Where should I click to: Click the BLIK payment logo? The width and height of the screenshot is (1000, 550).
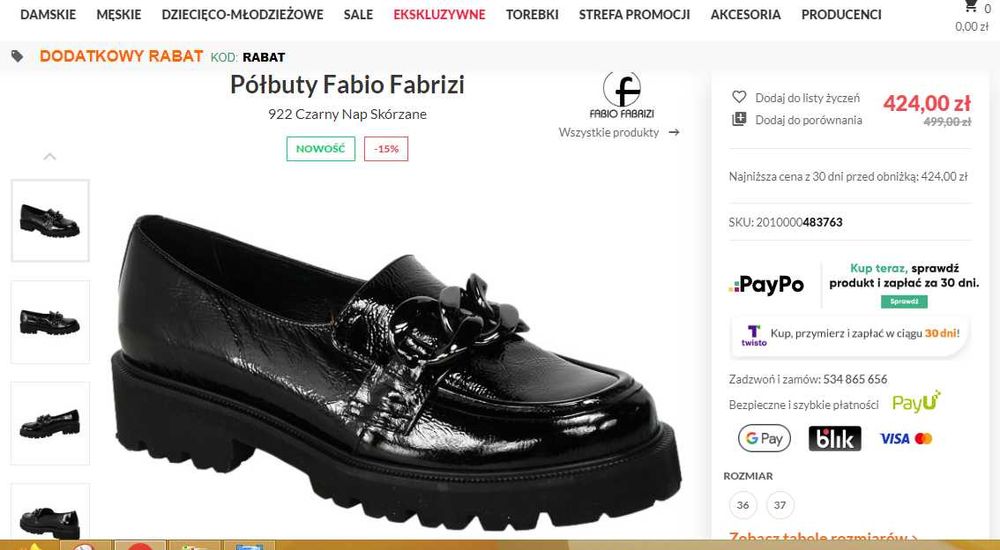[x=834, y=438]
